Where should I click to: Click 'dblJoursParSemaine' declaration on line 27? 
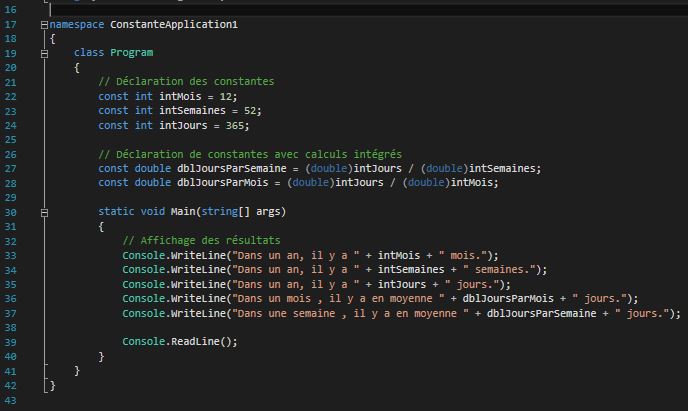coord(232,168)
